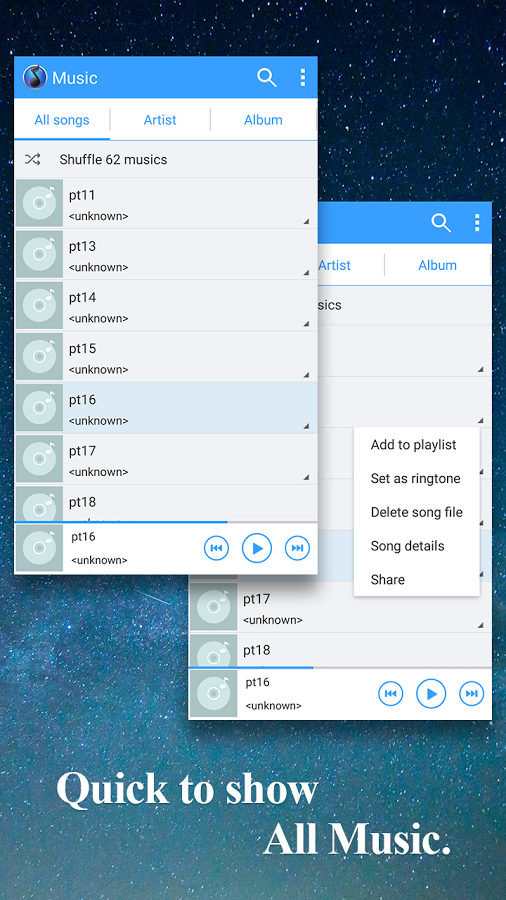Tap the Music app logo icon
Screen dimensions: 506x900
coord(35,77)
